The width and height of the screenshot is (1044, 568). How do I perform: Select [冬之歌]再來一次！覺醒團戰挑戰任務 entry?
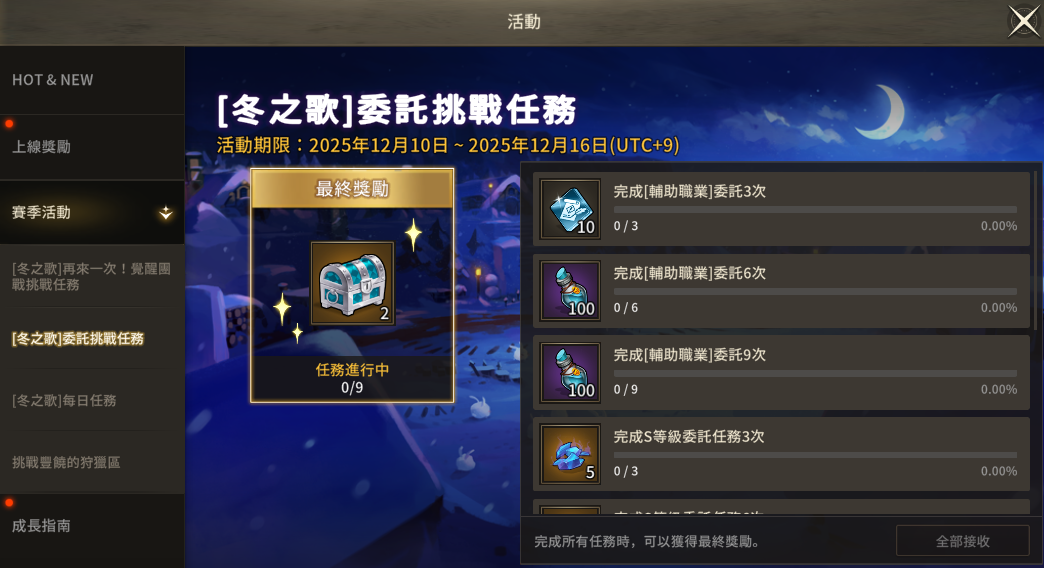point(92,276)
